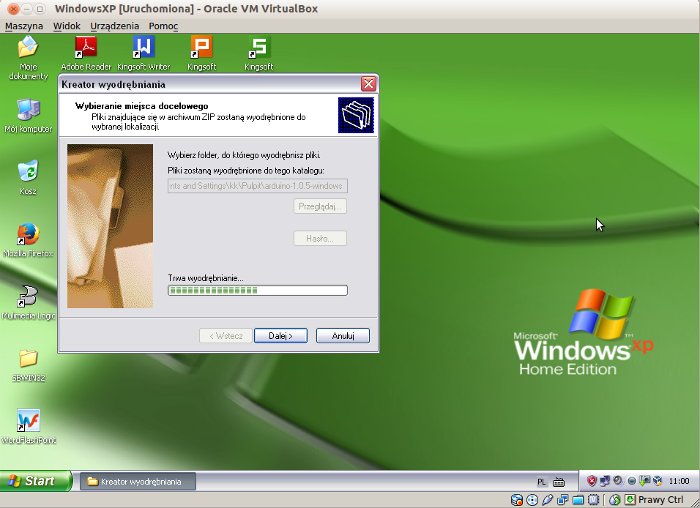Click the extraction progress bar

click(x=258, y=291)
